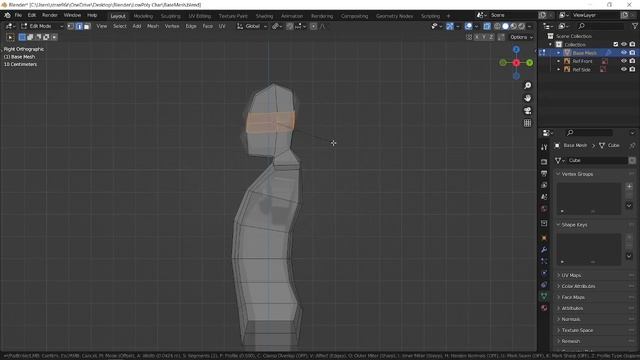Open Material properties tab icon
This screenshot has width=640, height=360.
click(544, 308)
